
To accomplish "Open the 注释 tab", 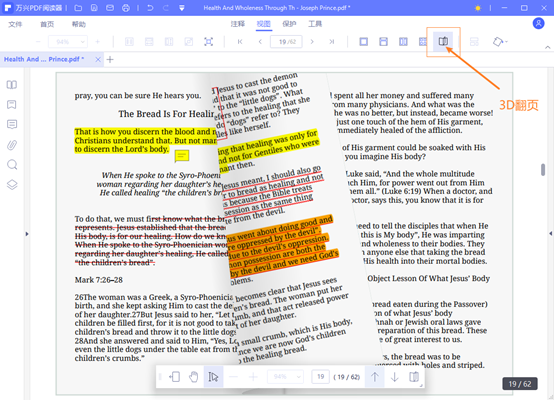I will (x=238, y=24).
